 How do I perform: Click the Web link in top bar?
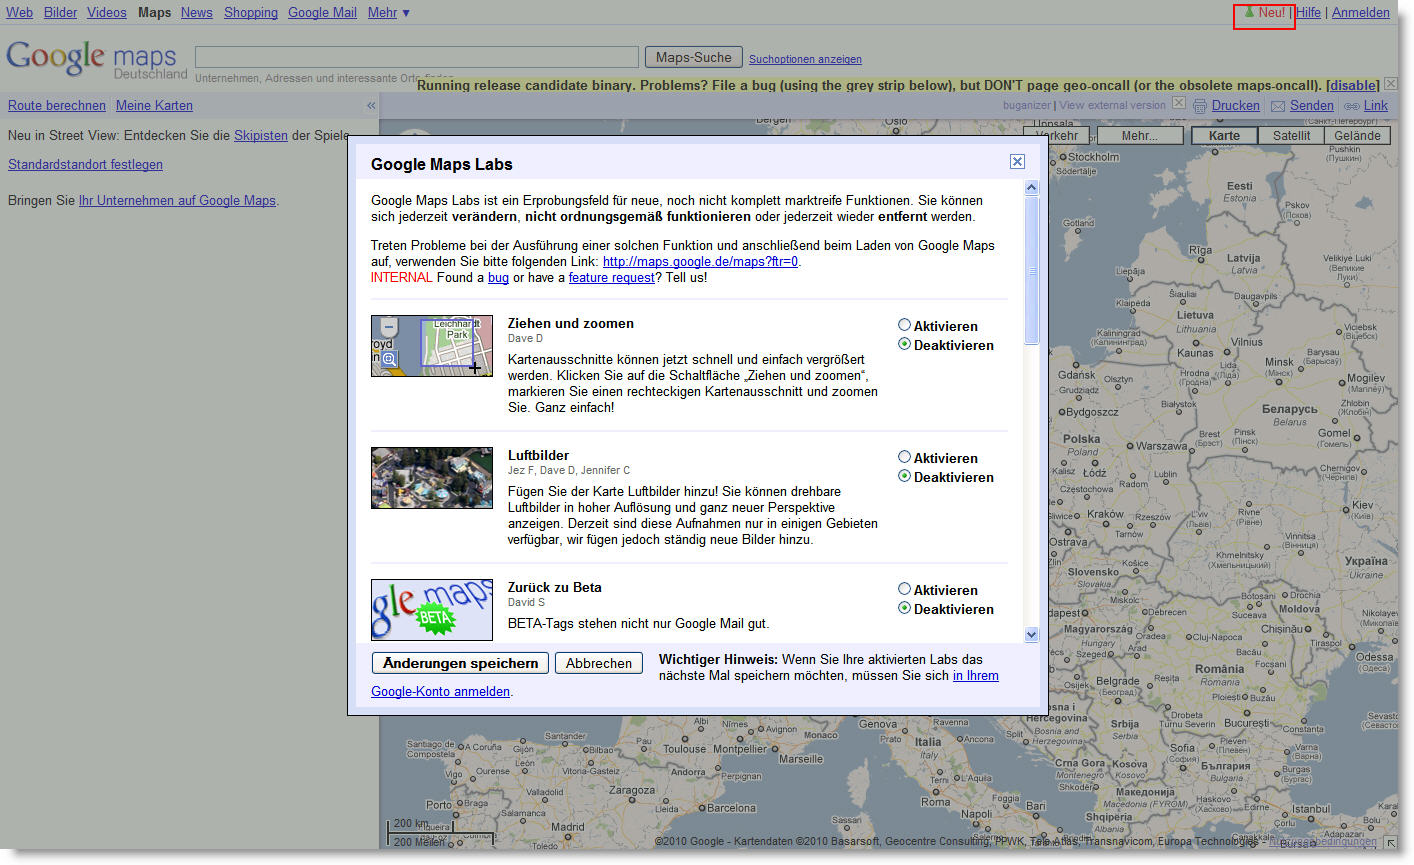tap(19, 12)
